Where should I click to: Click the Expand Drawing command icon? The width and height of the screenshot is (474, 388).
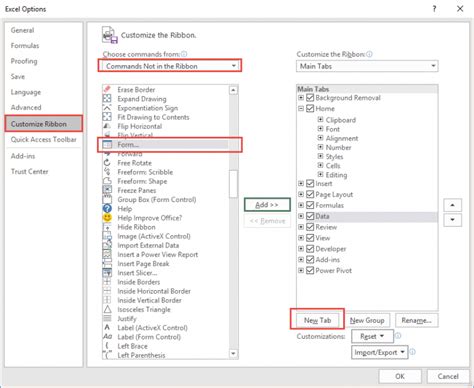coord(107,98)
